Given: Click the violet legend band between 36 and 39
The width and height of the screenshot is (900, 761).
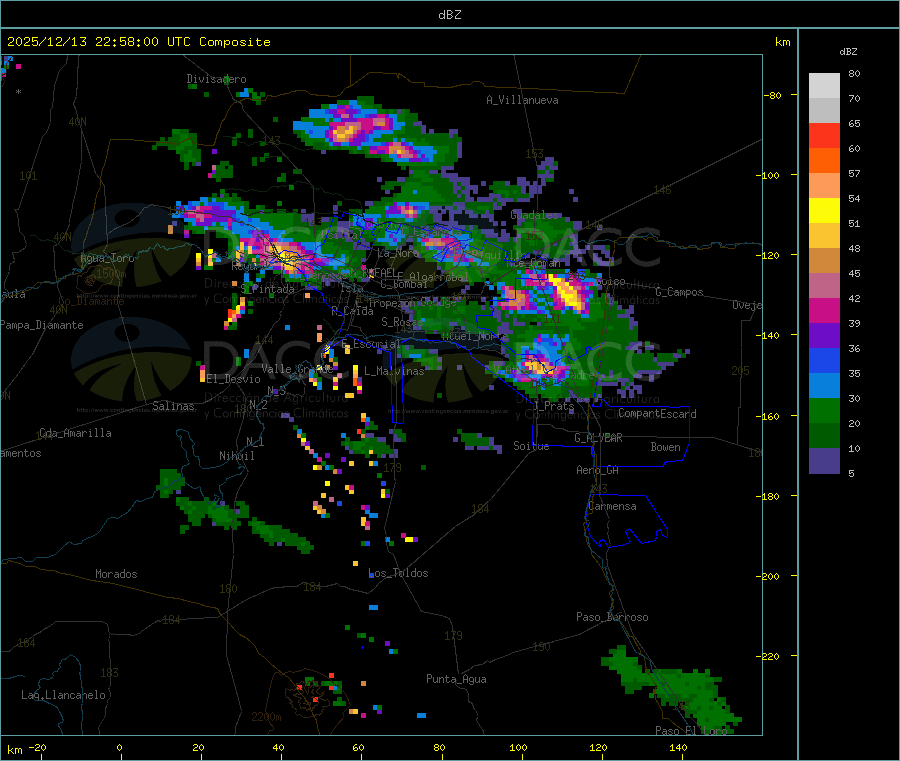Looking at the screenshot, I should click(x=824, y=336).
